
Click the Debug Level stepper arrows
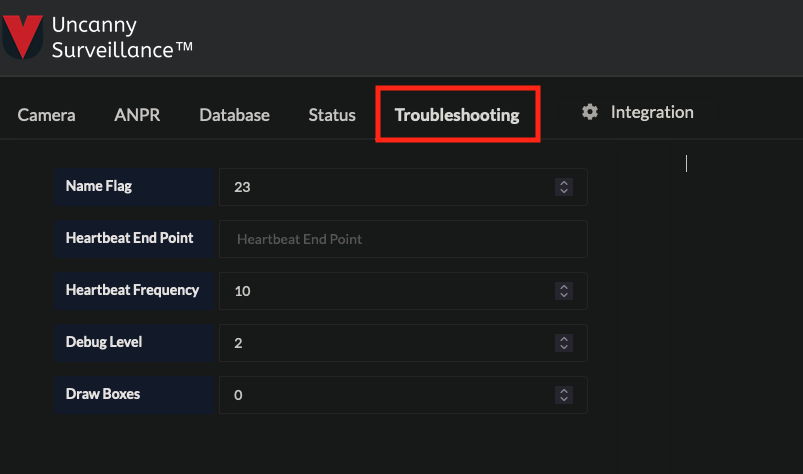point(564,343)
